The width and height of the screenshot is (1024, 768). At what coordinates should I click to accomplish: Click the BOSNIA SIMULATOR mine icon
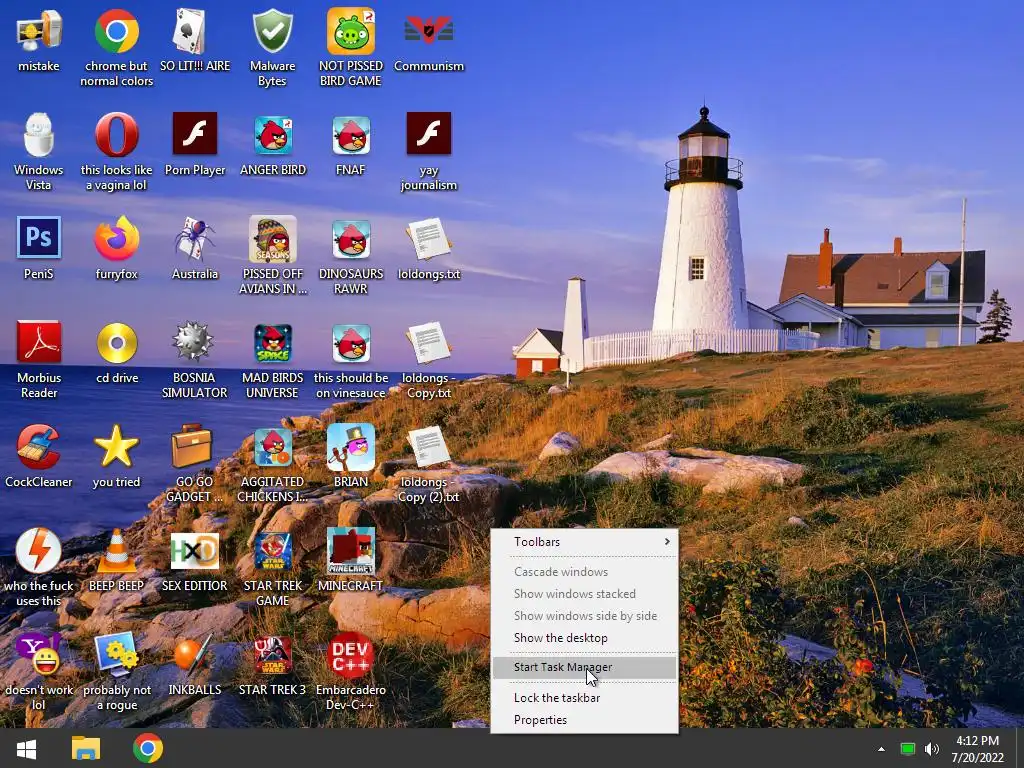tap(193, 342)
